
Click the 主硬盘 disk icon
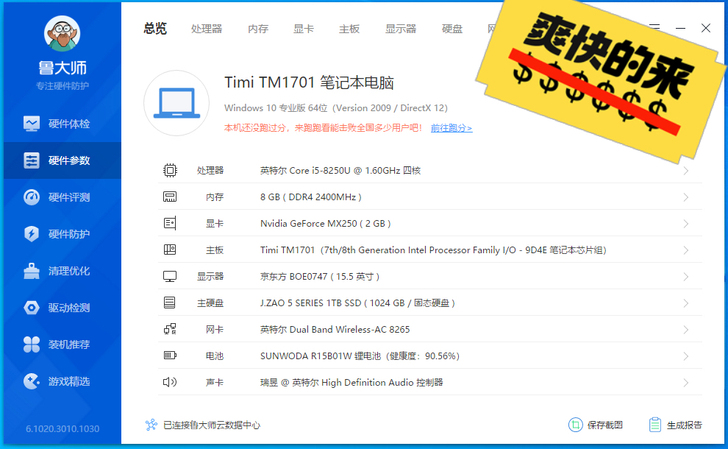pyautogui.click(x=170, y=303)
